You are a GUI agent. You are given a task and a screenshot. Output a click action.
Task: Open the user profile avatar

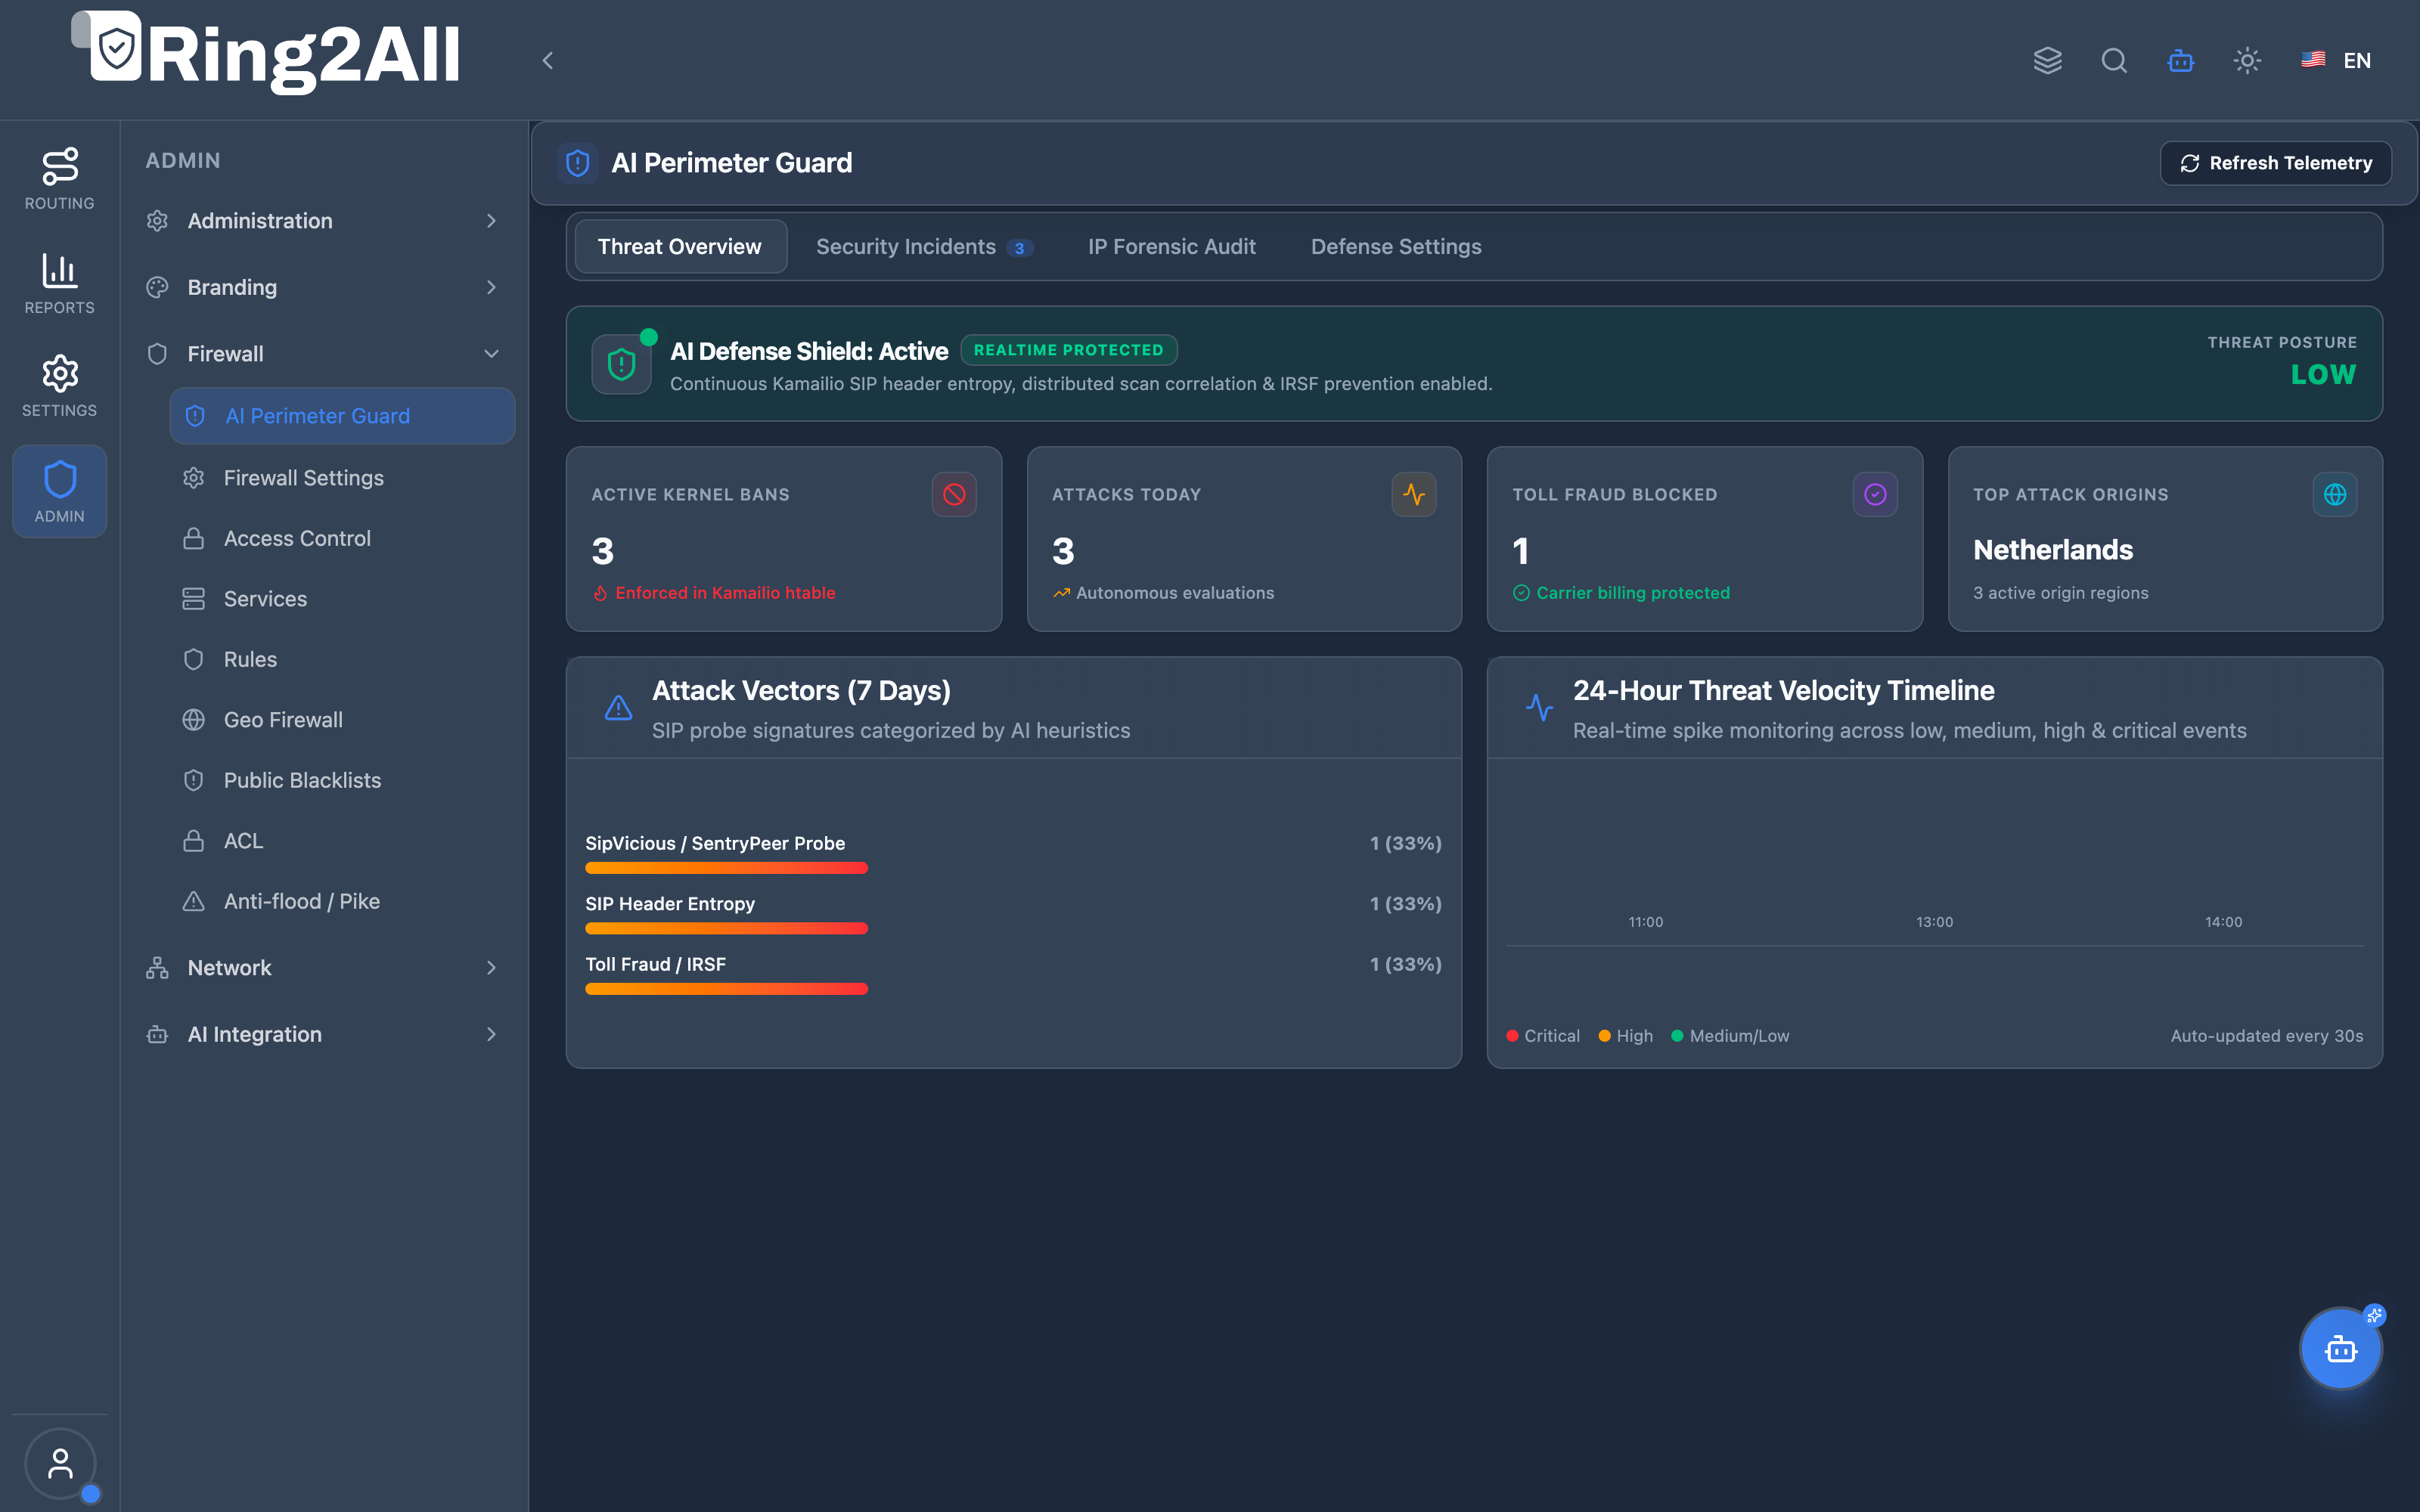pos(60,1463)
